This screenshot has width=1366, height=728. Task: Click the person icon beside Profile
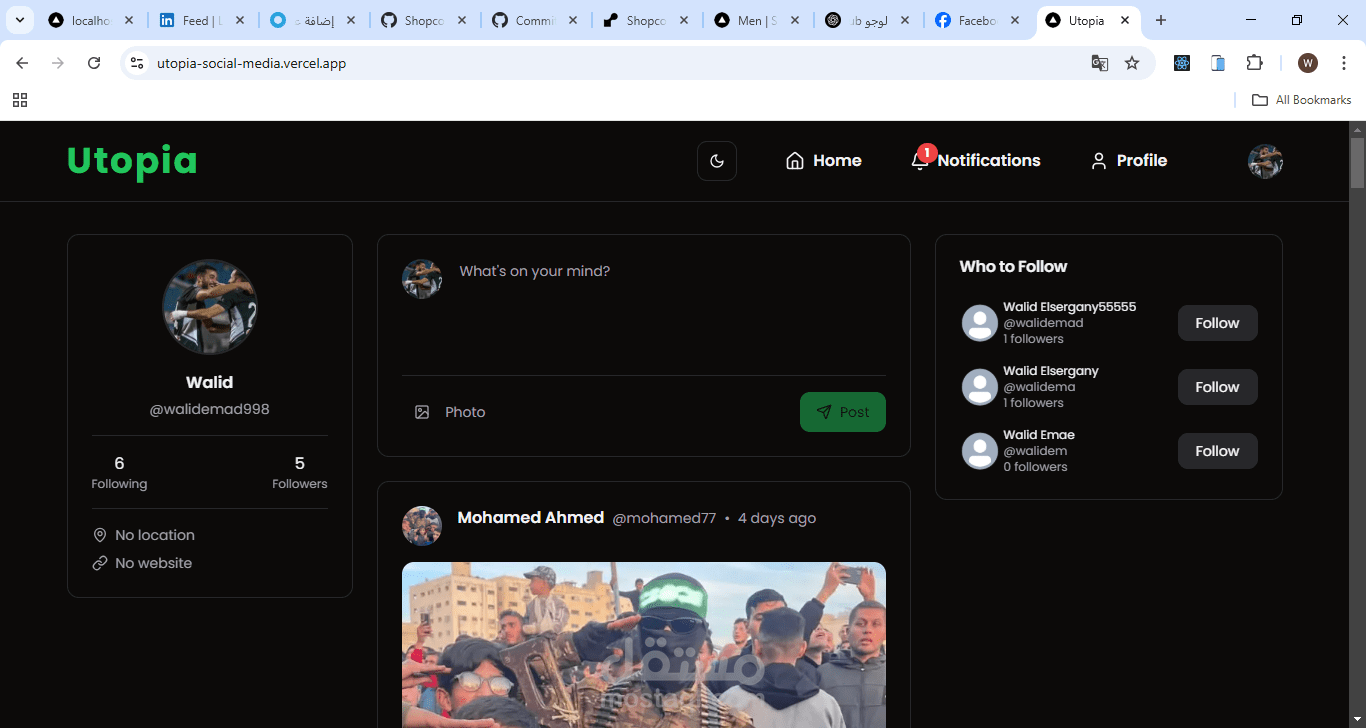pos(1099,161)
